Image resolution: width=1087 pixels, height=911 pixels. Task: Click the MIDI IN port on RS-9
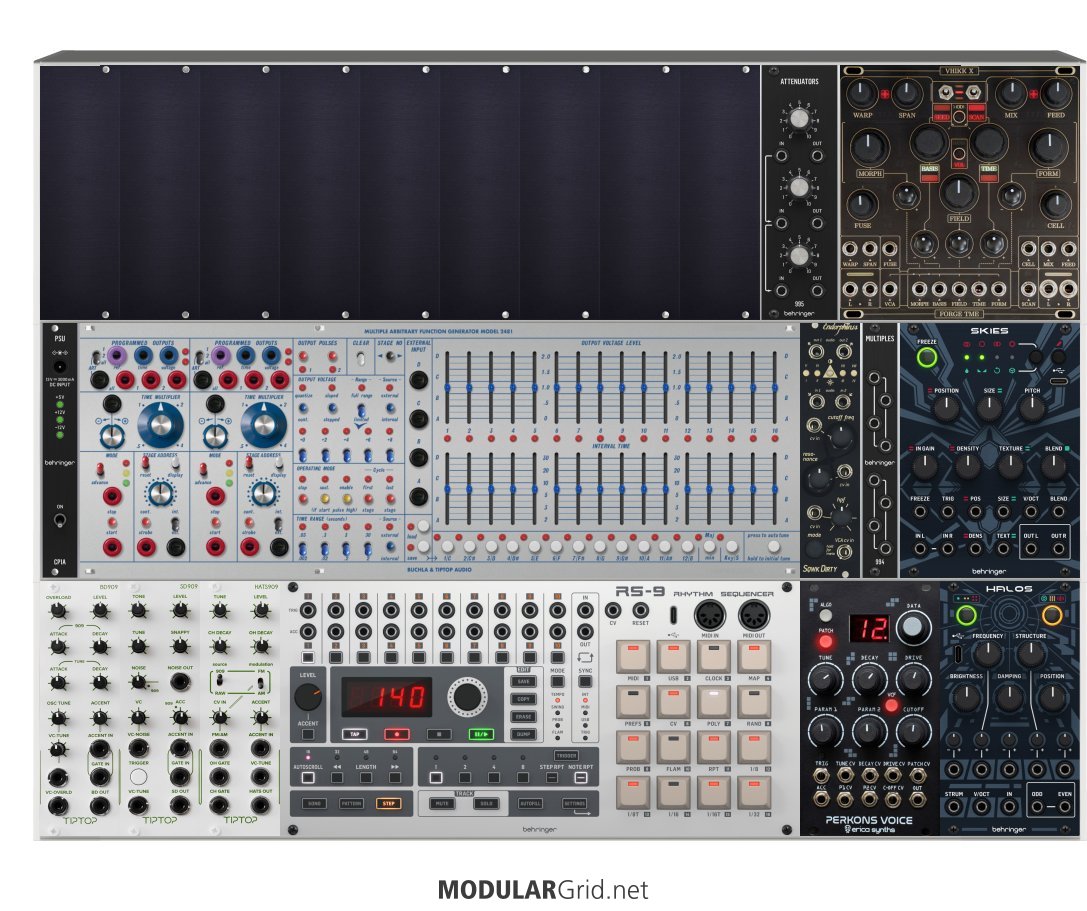(711, 616)
